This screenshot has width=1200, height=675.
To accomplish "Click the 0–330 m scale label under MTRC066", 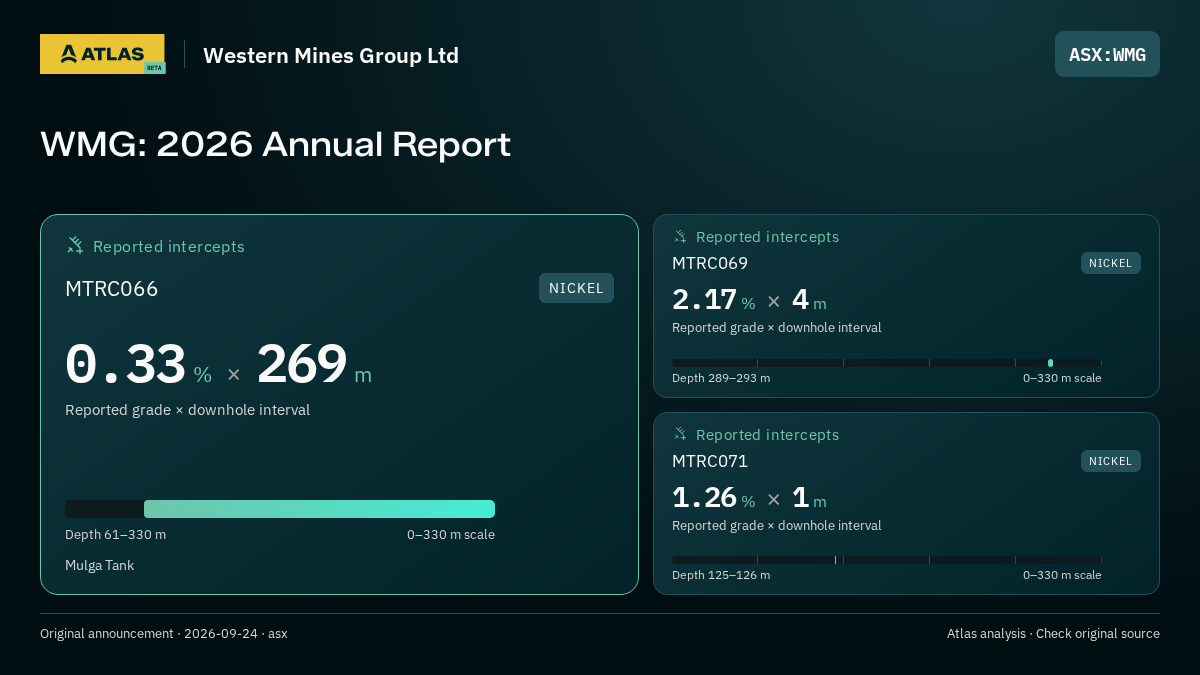I will click(451, 535).
